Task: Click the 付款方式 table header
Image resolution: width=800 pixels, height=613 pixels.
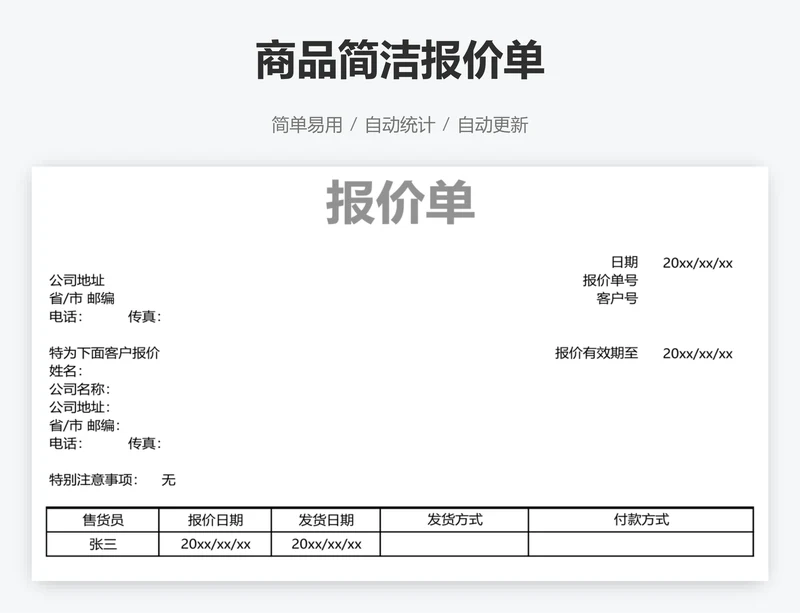Action: (641, 520)
